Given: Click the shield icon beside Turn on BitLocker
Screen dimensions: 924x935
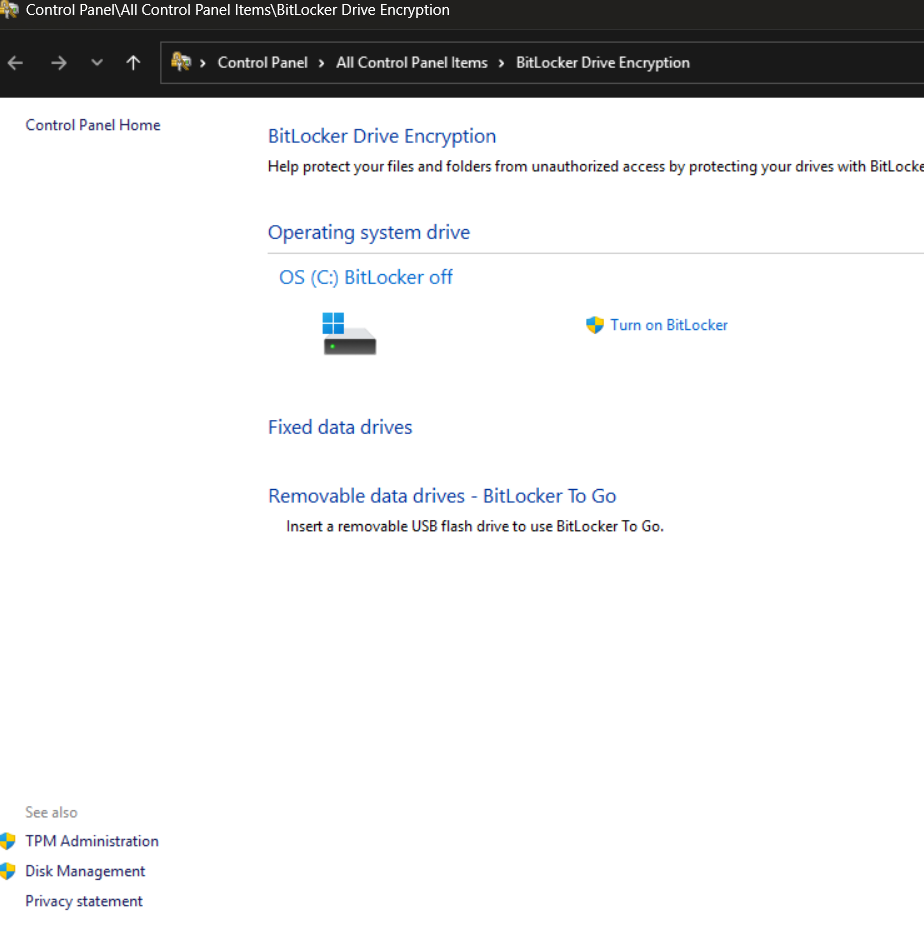Looking at the screenshot, I should coord(595,325).
